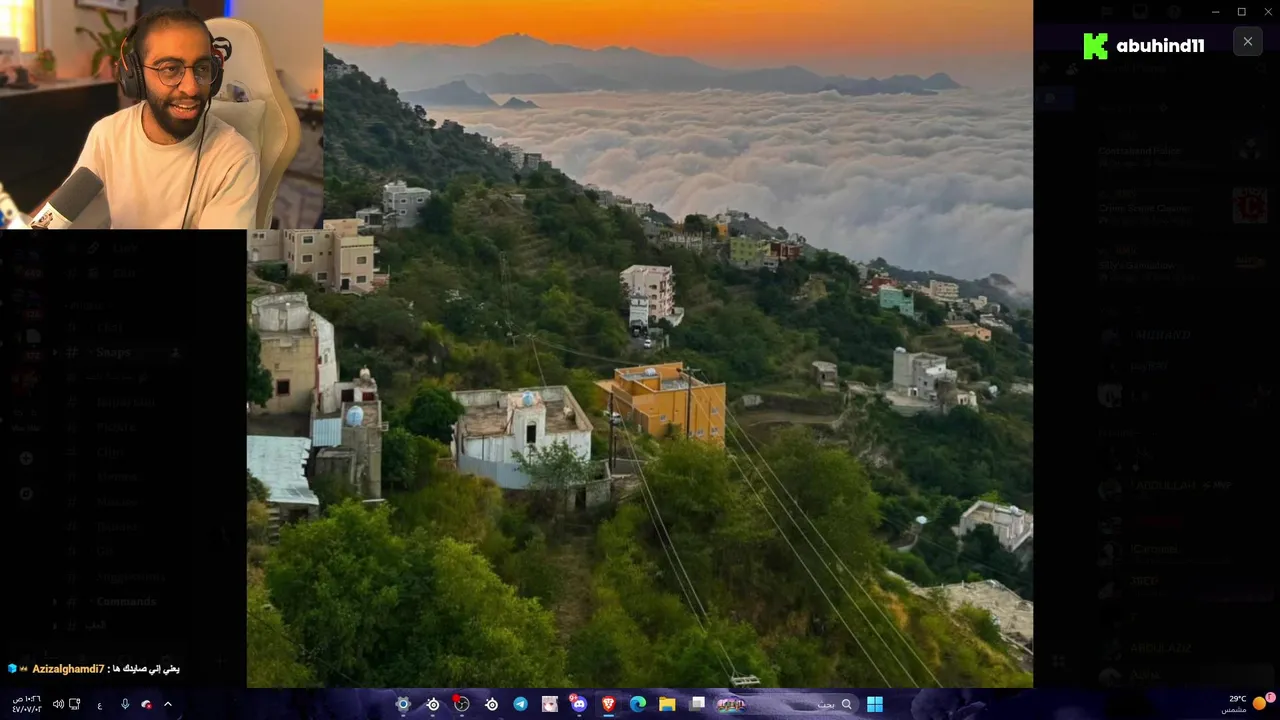Open the network tray icon

click(75, 704)
